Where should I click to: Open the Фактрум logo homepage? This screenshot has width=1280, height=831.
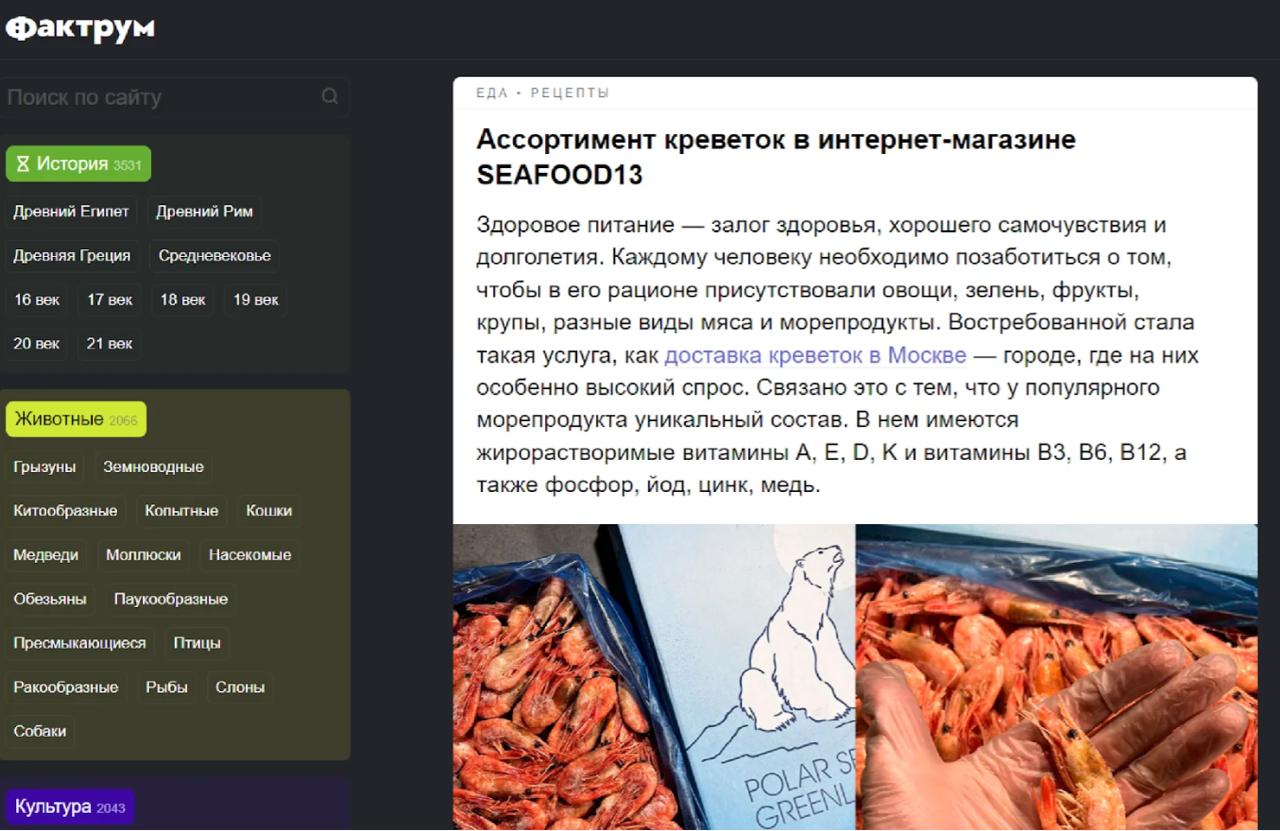coord(80,28)
